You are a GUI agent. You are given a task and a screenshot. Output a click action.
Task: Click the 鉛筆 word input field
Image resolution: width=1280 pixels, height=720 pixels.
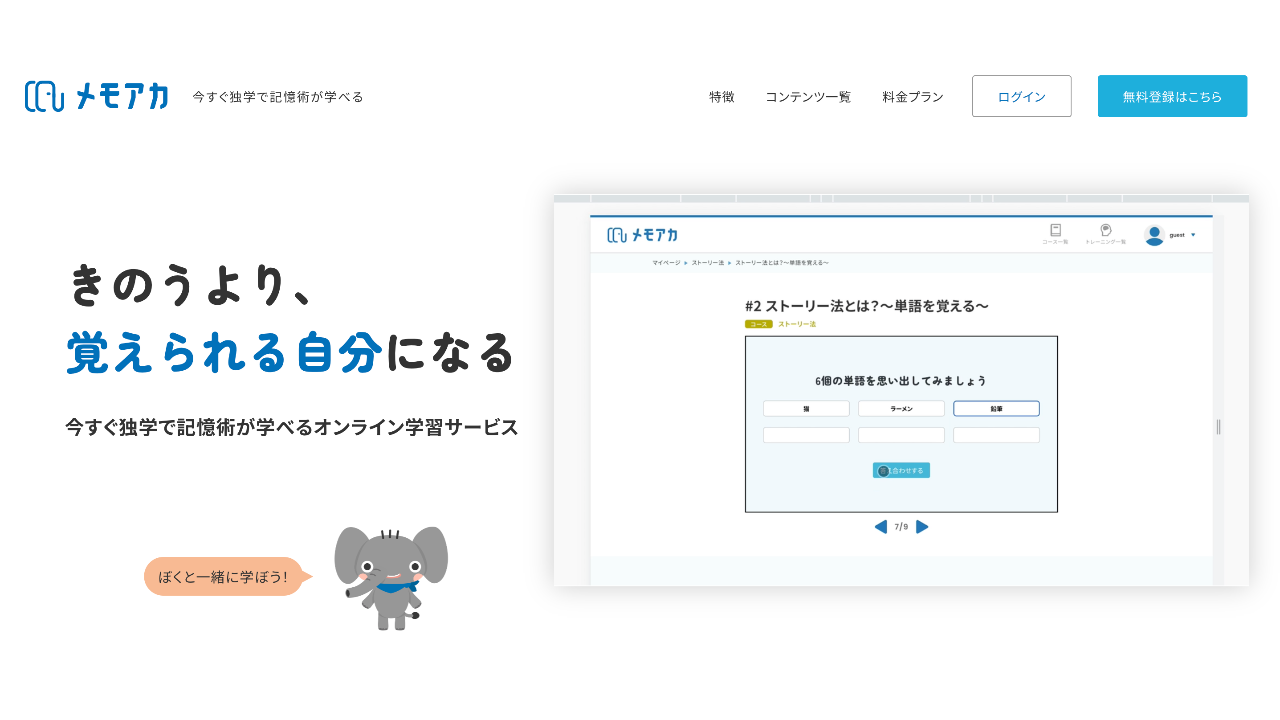coord(996,409)
